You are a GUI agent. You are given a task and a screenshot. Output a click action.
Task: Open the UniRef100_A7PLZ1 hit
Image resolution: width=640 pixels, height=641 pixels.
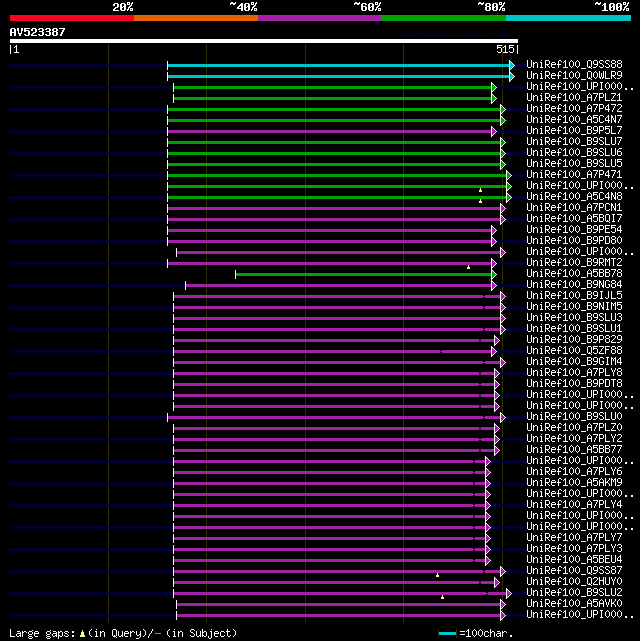pos(574,97)
